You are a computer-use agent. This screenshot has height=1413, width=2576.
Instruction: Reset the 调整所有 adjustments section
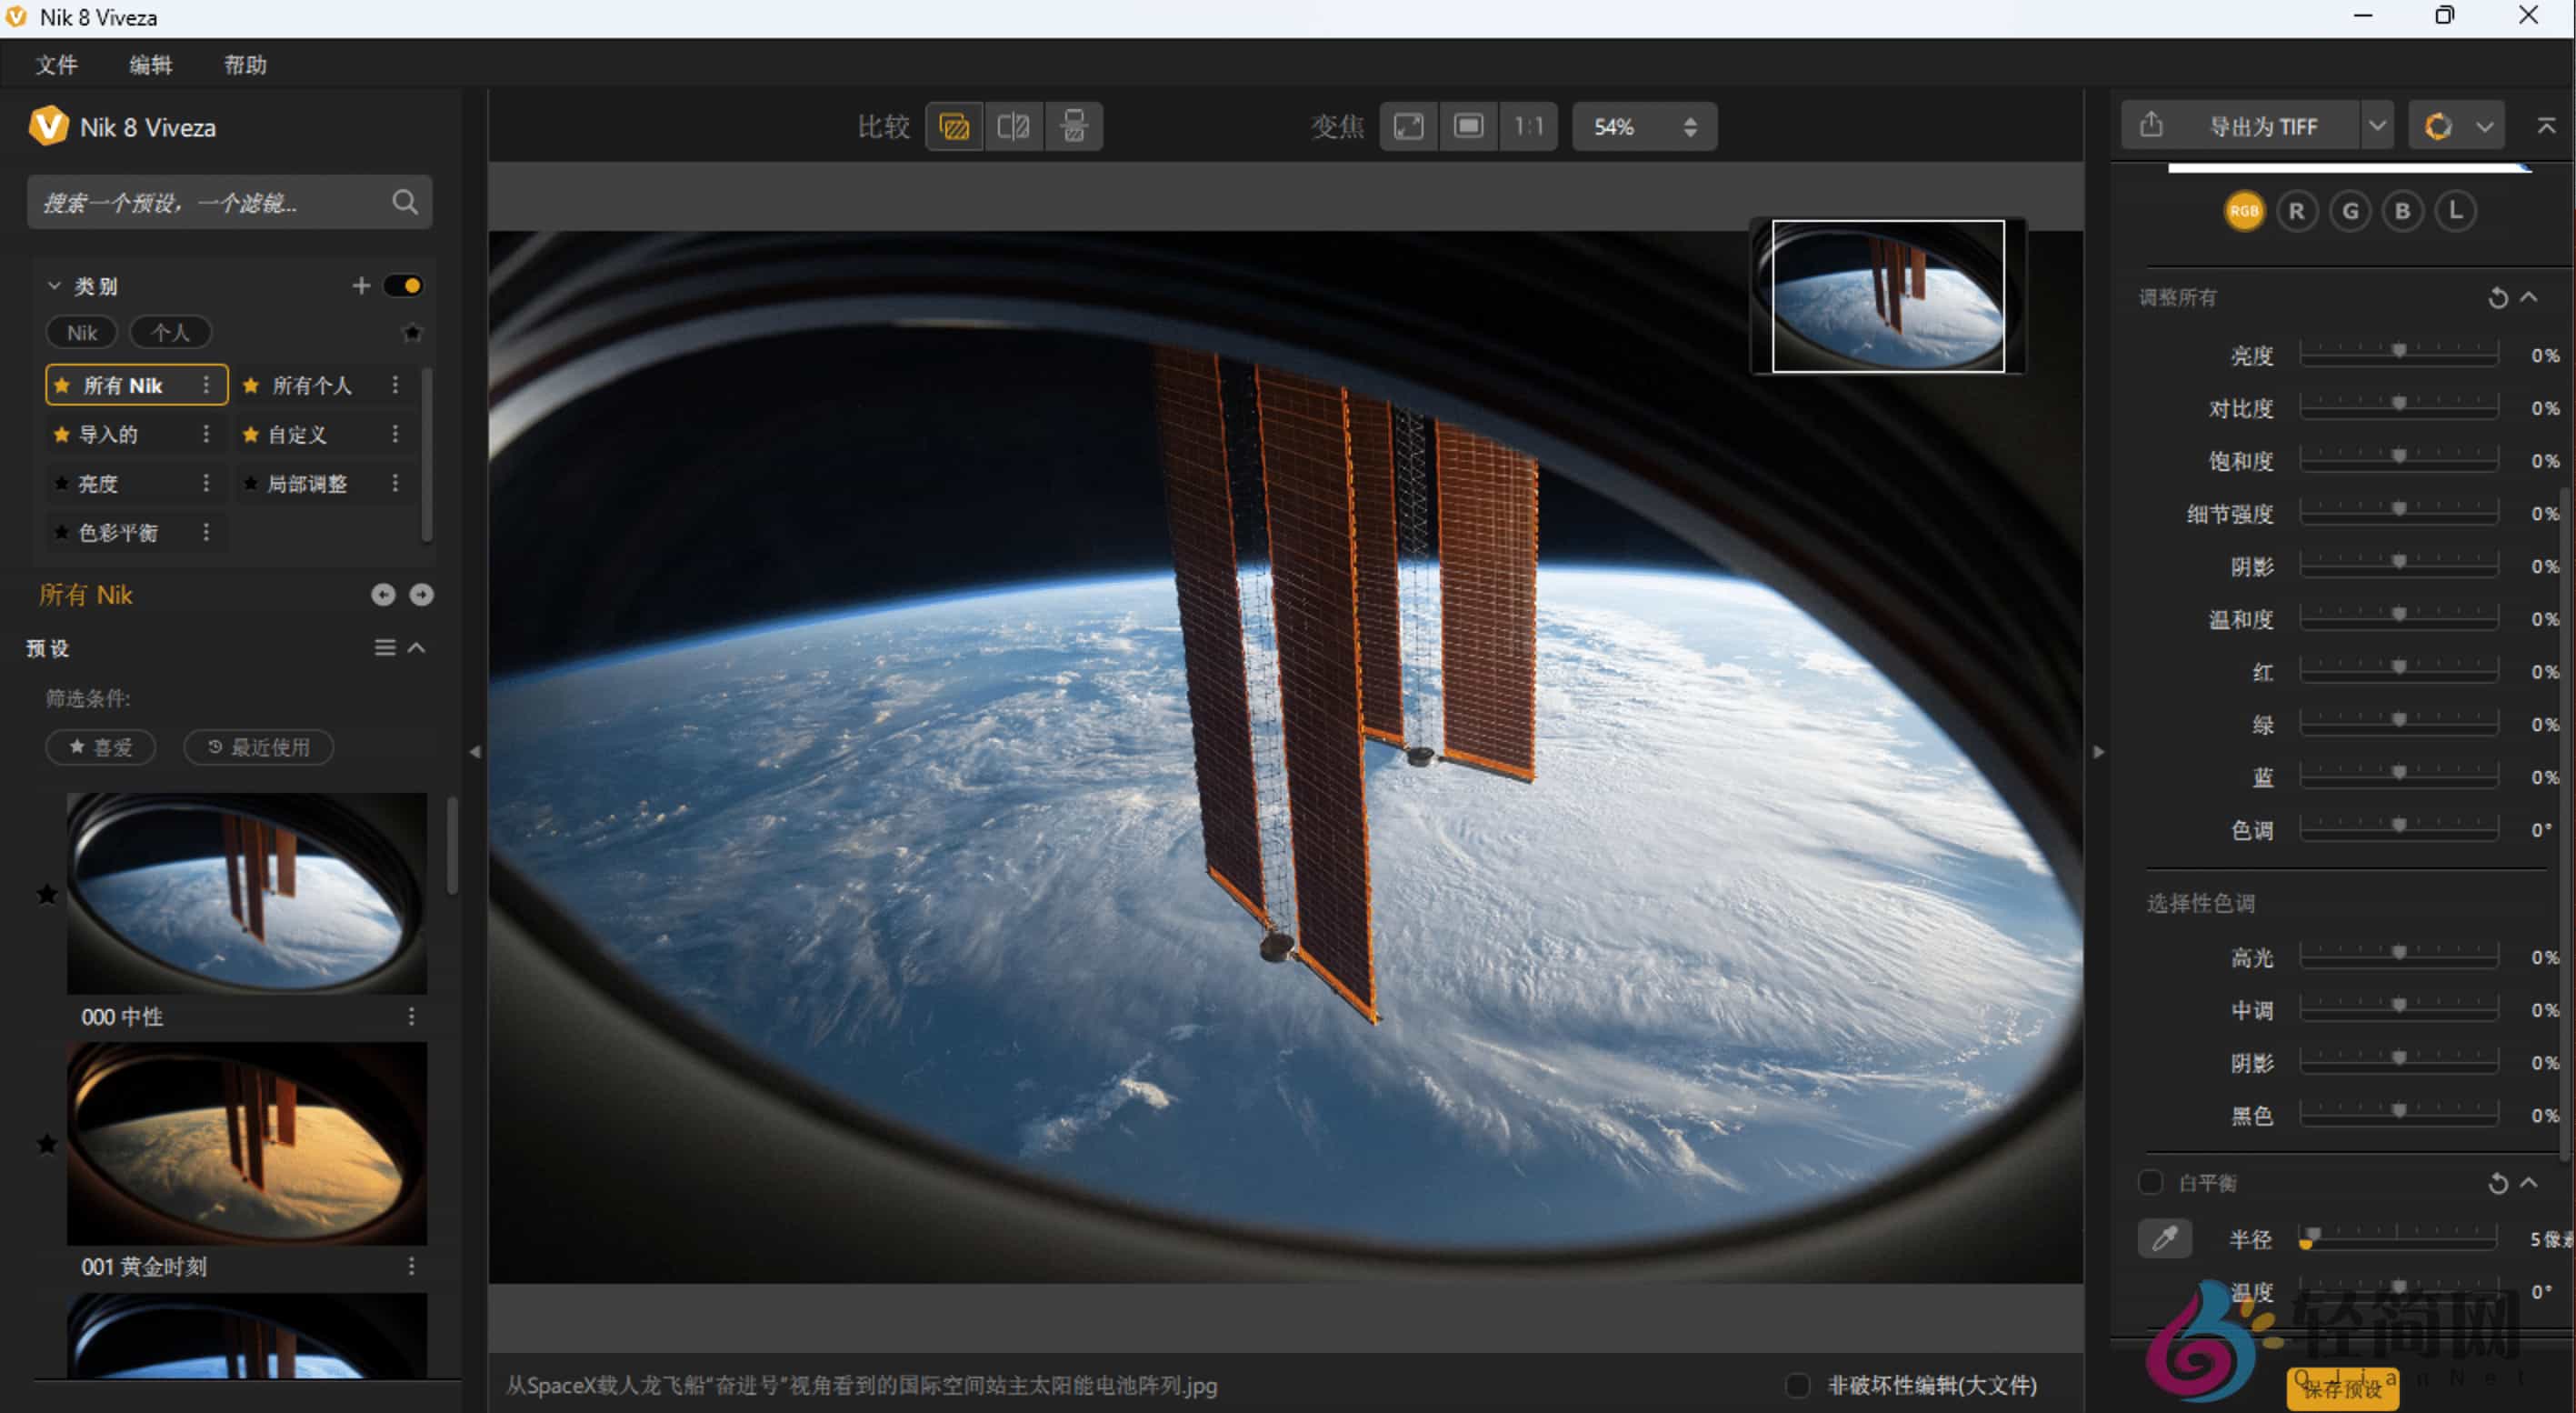point(2497,298)
